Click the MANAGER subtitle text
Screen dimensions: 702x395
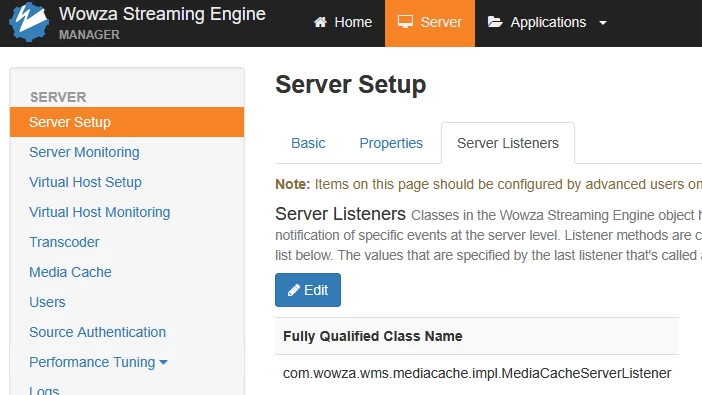89,35
